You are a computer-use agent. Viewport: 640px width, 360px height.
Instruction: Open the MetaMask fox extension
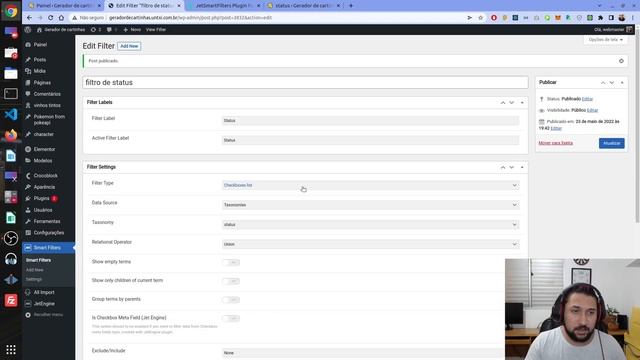[x=558, y=18]
